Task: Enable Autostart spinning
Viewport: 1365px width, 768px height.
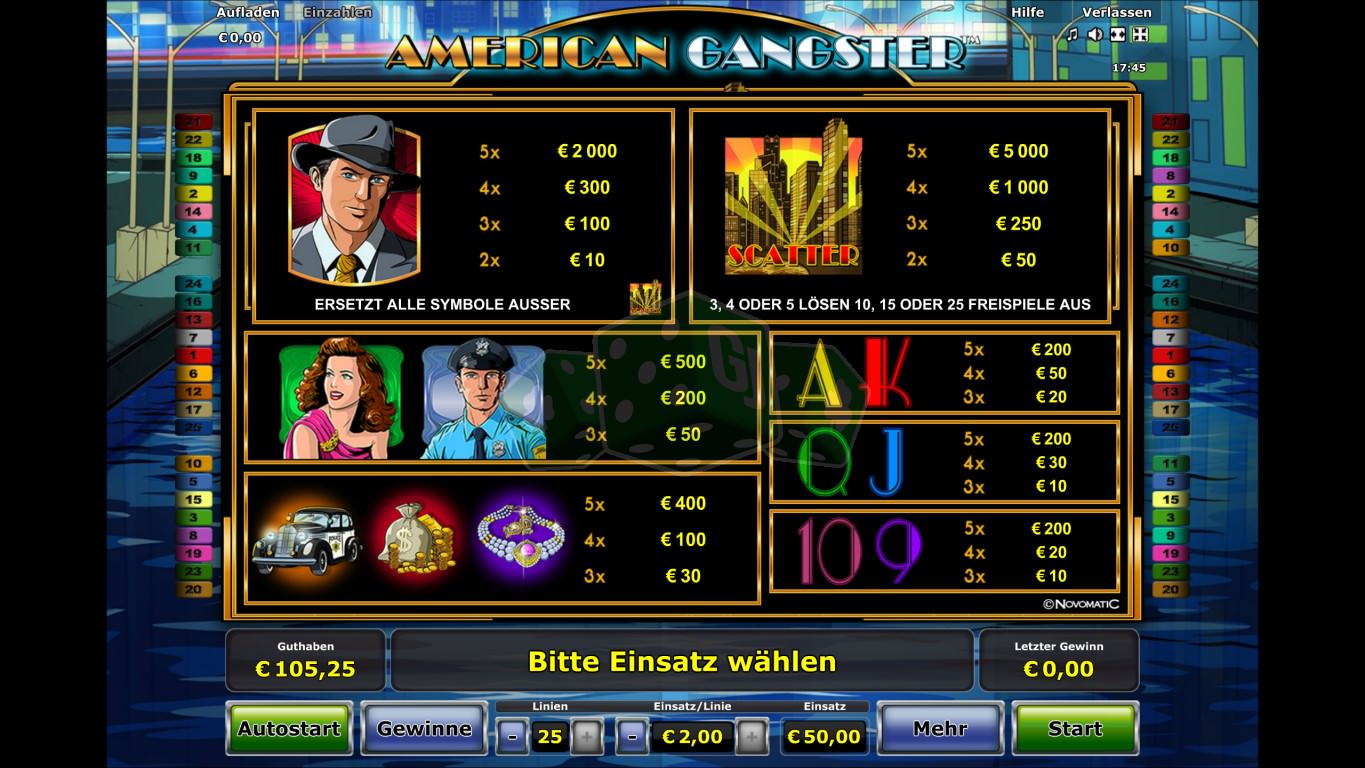Action: [x=289, y=729]
